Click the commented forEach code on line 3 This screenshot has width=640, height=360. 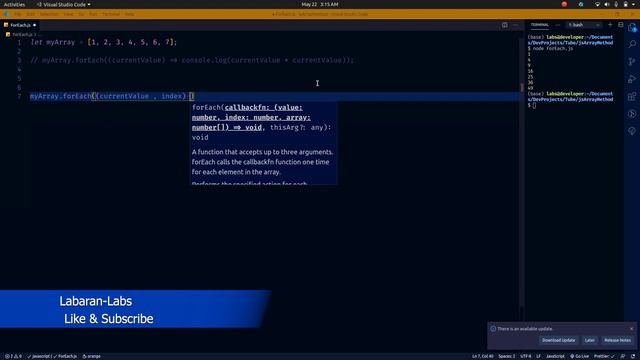point(192,60)
